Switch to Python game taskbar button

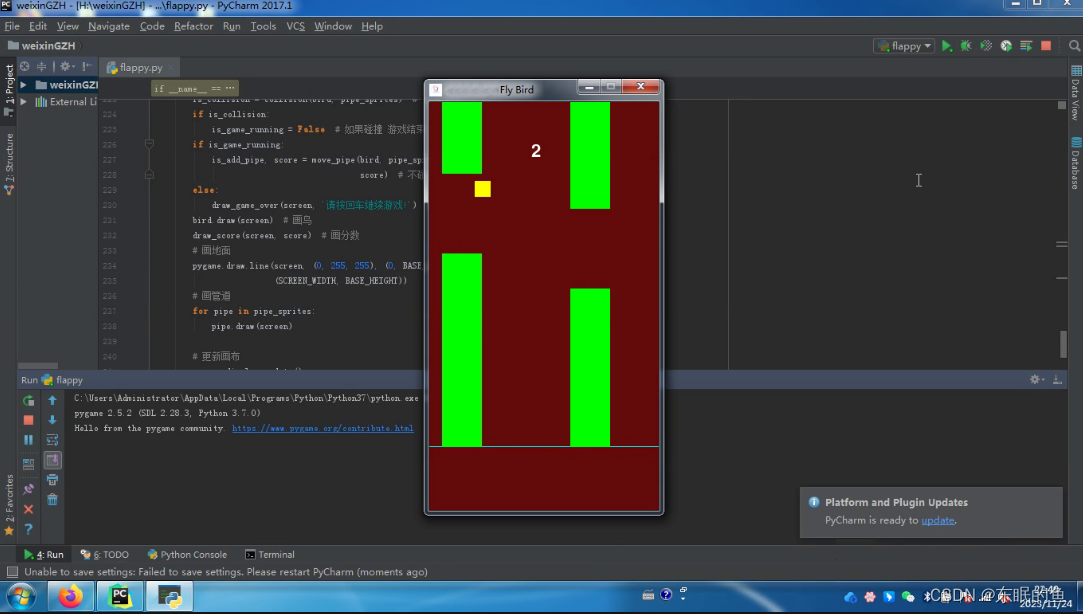click(x=169, y=597)
